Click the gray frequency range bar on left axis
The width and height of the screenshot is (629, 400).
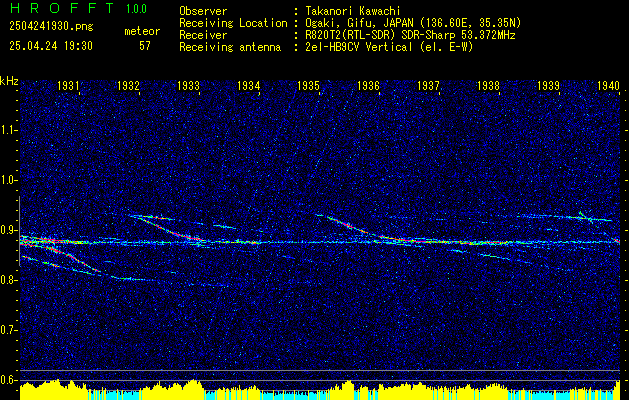point(19,231)
